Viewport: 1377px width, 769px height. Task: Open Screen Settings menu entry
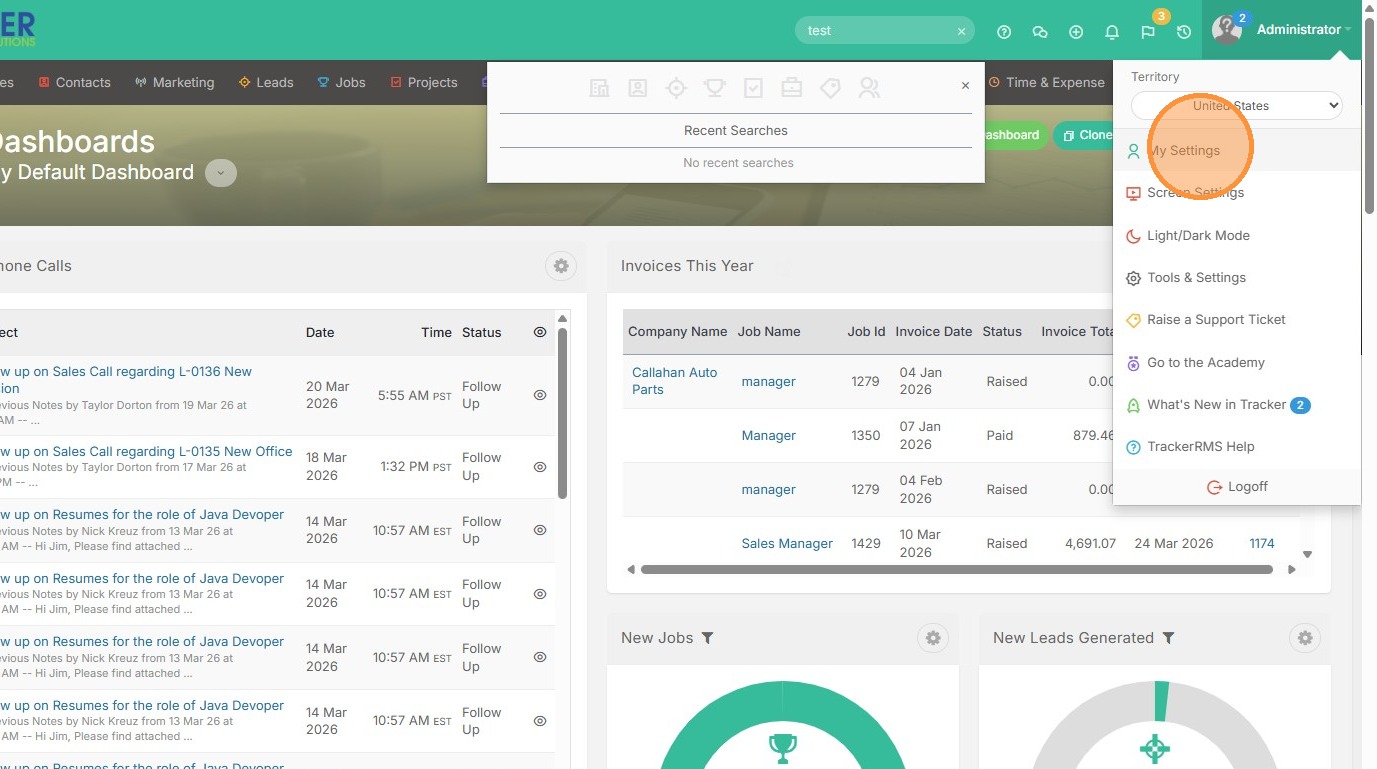[x=1237, y=193]
